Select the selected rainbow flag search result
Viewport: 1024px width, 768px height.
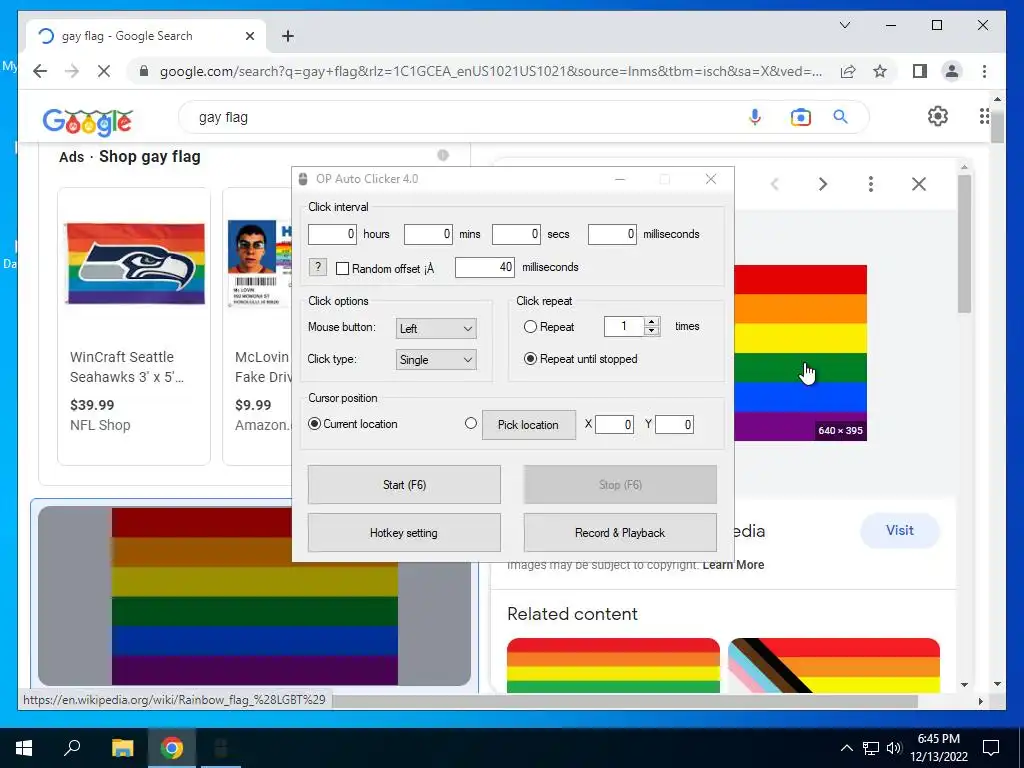point(255,596)
